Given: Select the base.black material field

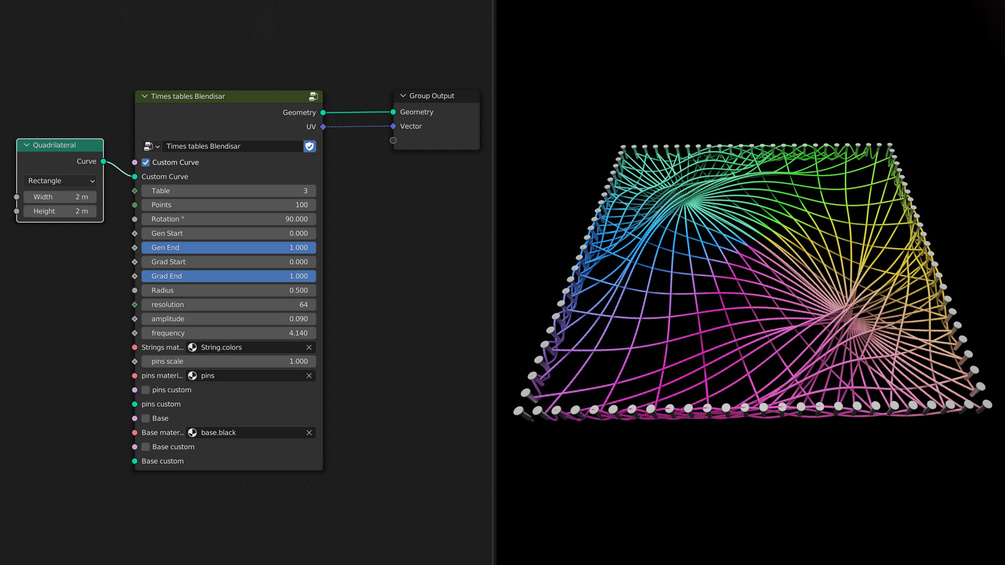Looking at the screenshot, I should coord(251,432).
